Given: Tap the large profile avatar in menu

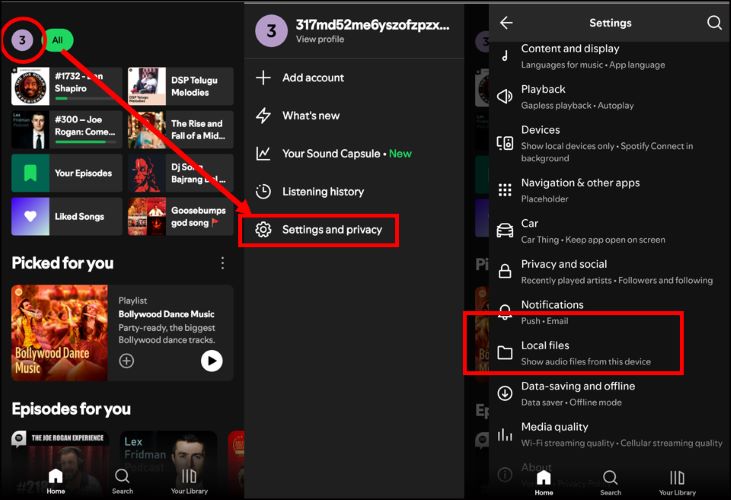Looking at the screenshot, I should (x=271, y=31).
